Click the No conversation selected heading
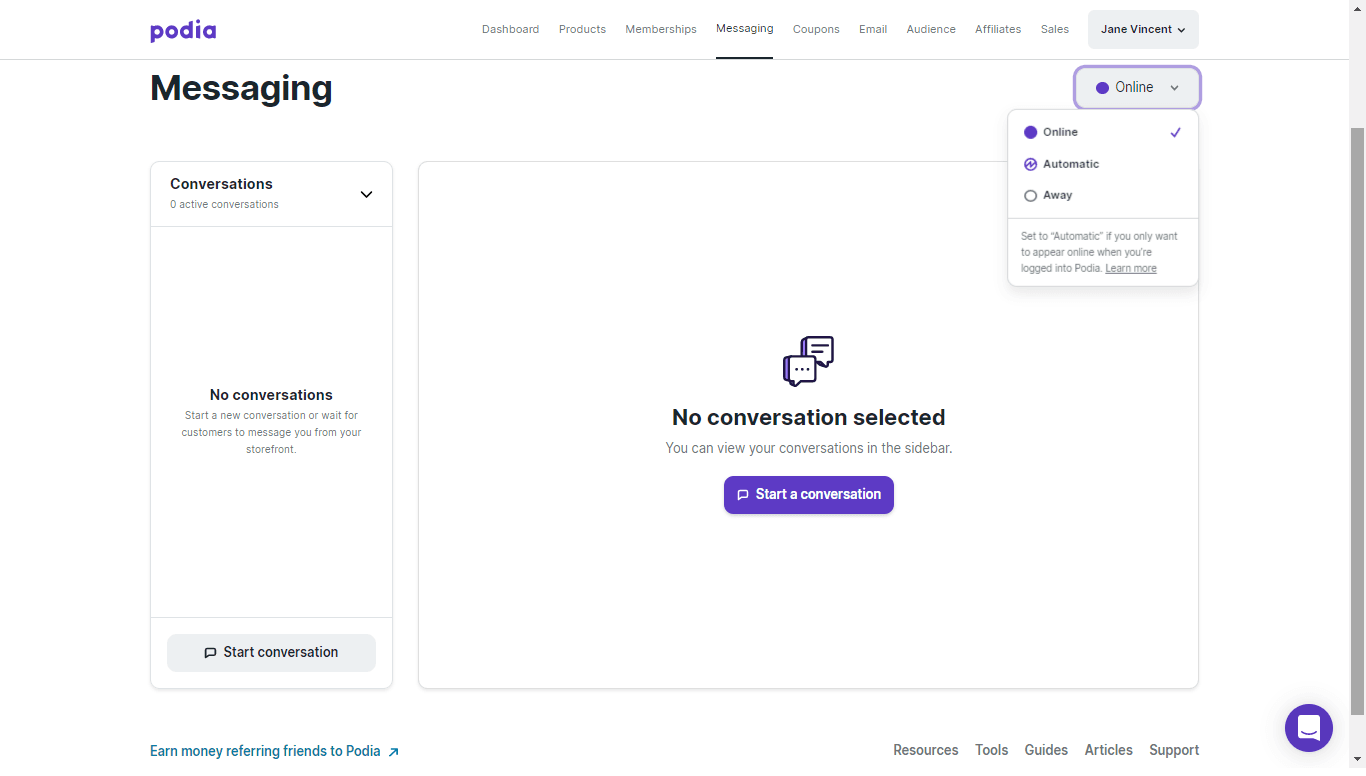The height and width of the screenshot is (776, 1366). (x=808, y=418)
